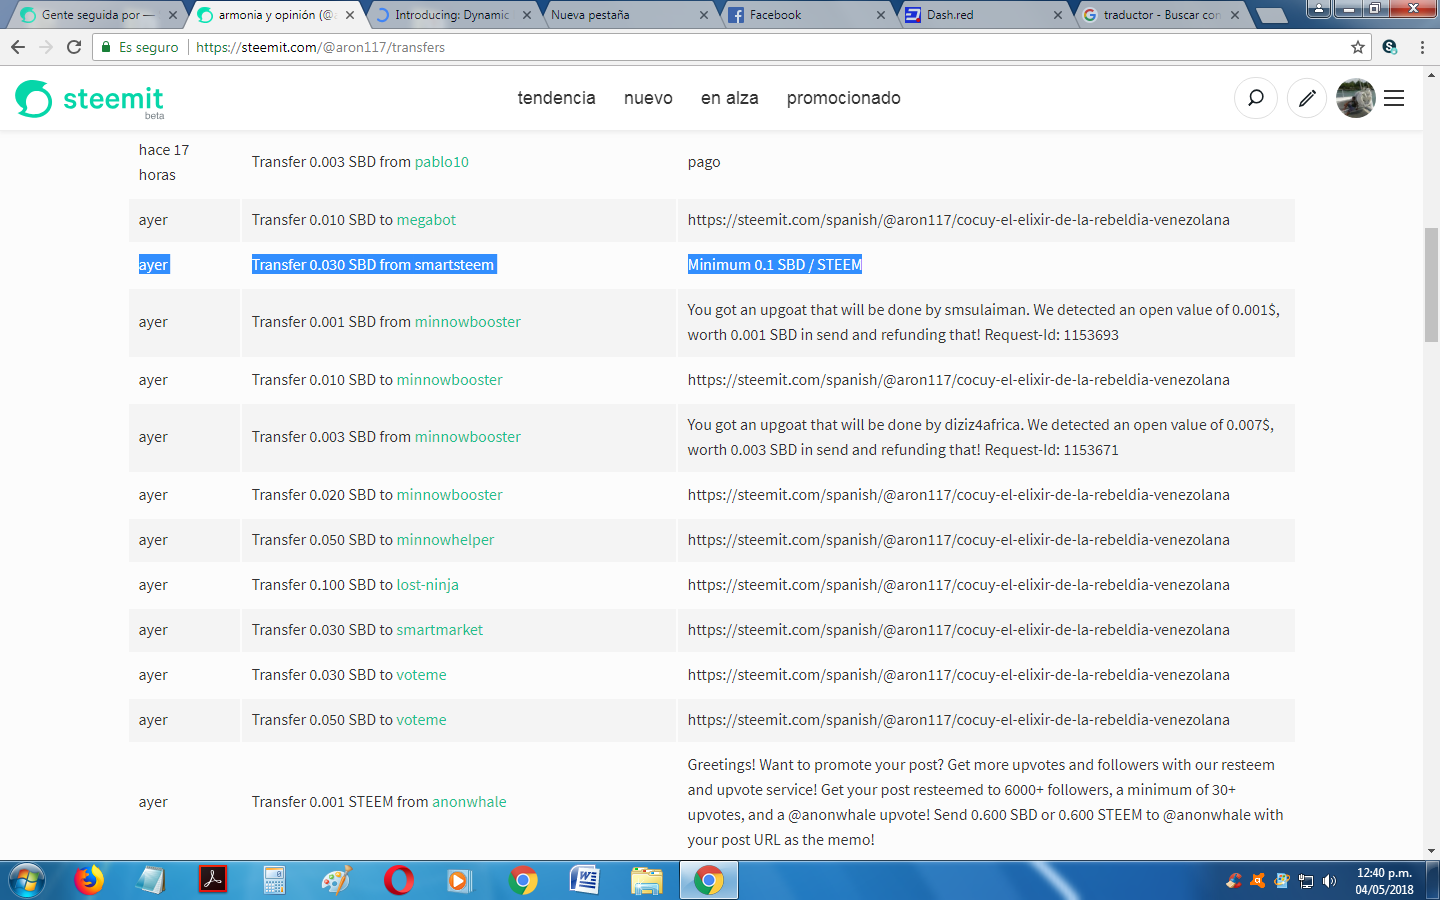Image resolution: width=1440 pixels, height=900 pixels.
Task: Switch to the 'Nueva pestaña' tab
Action: tap(629, 15)
